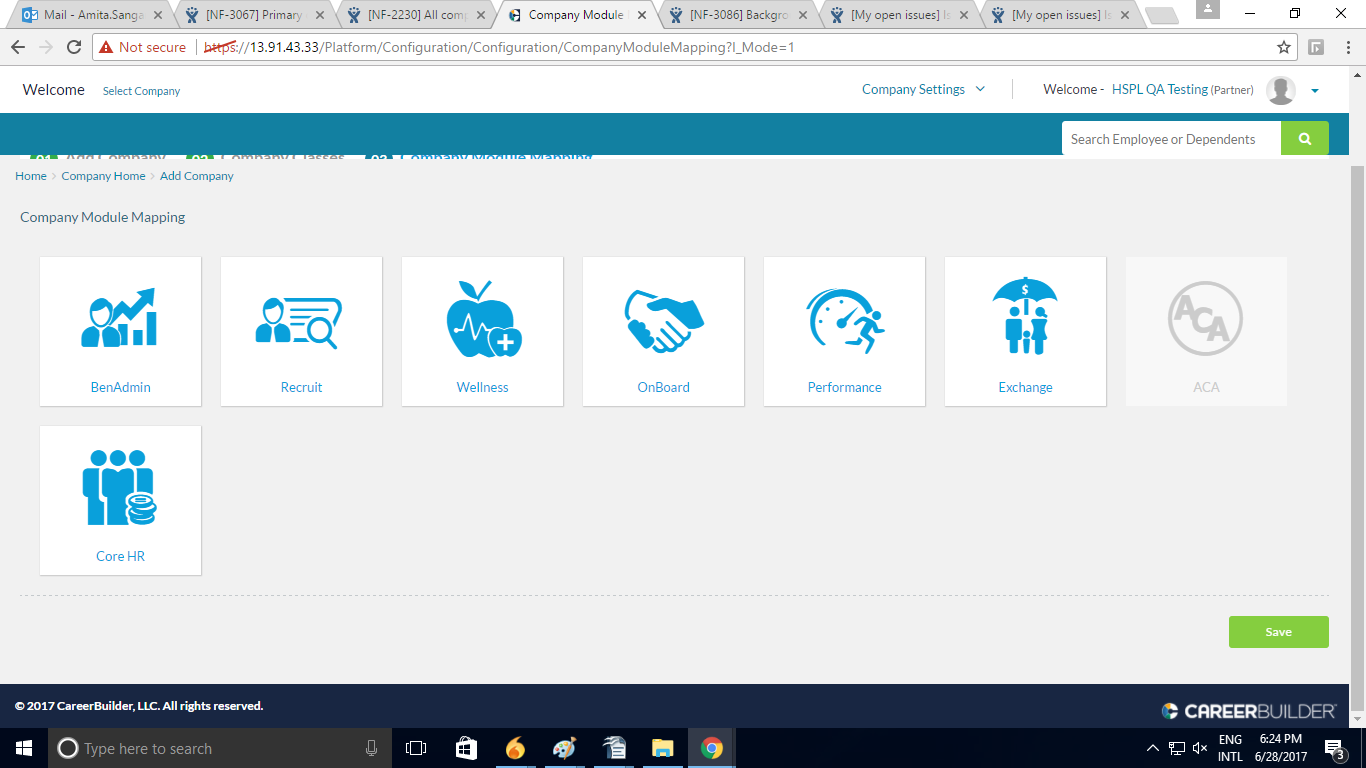
Task: Select the Recruit module icon
Action: click(x=298, y=323)
